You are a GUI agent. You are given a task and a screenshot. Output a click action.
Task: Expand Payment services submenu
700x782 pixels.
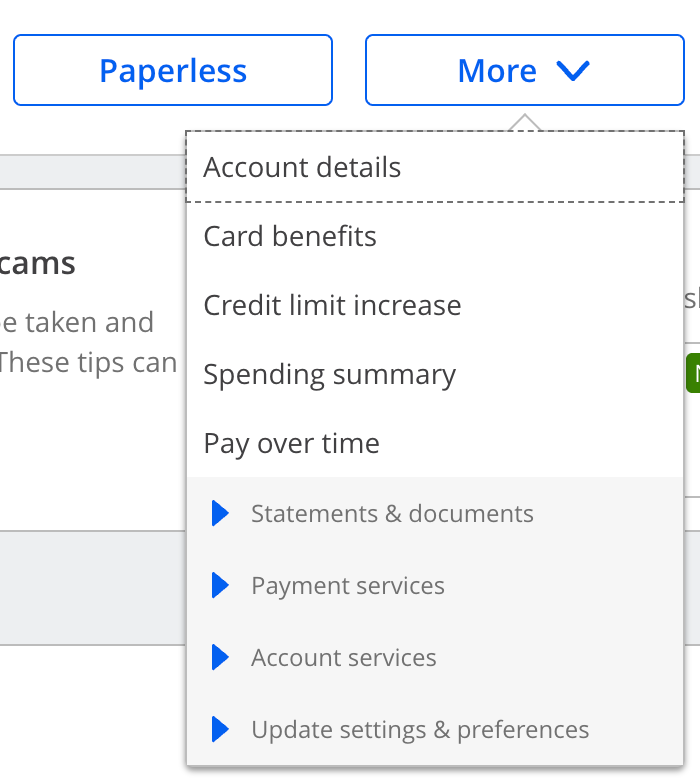[x=348, y=586]
